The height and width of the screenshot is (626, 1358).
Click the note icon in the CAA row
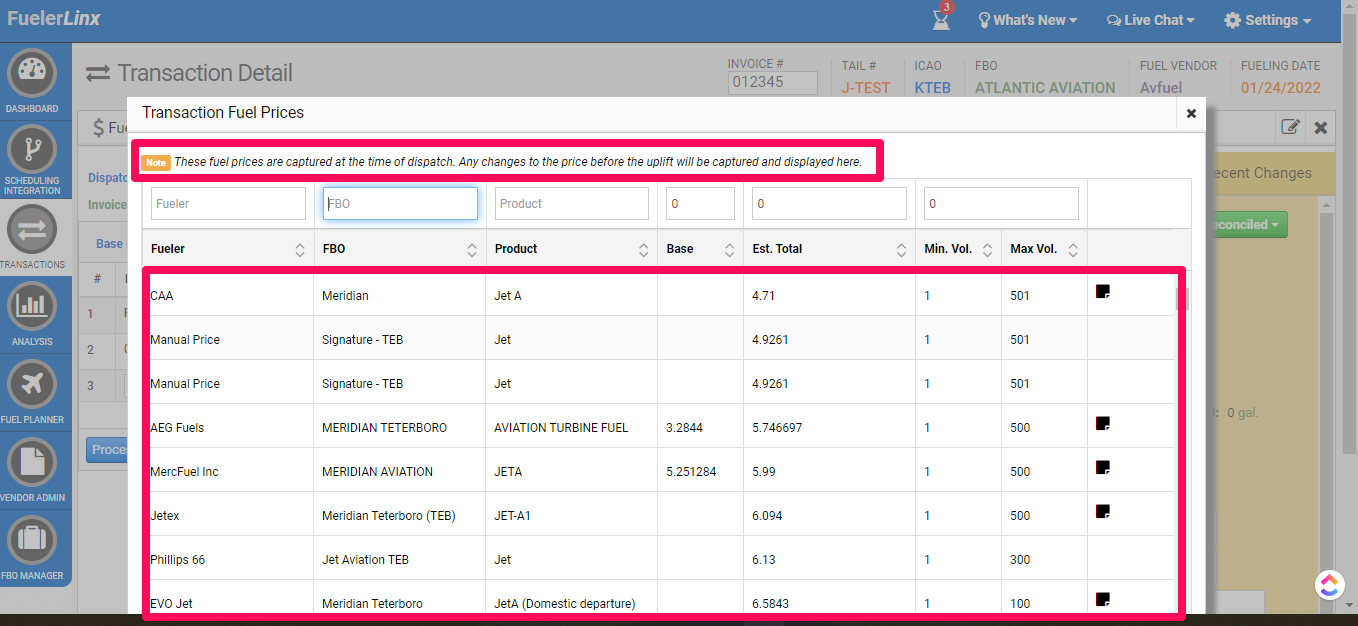click(1103, 292)
